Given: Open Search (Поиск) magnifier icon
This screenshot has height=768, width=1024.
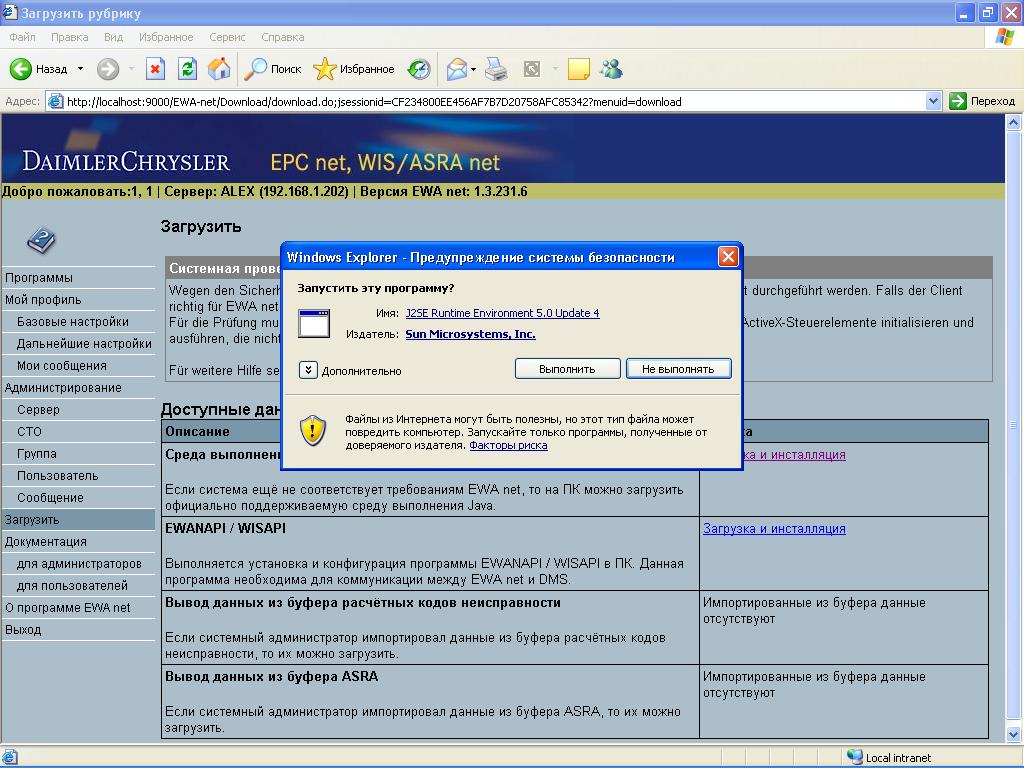Looking at the screenshot, I should coord(255,69).
